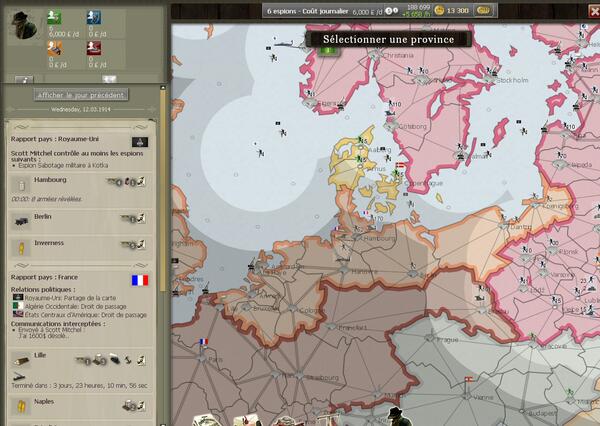The height and width of the screenshot is (426, 600).
Task: Click the Berlin row resource thumbnail
Action: pos(21,221)
